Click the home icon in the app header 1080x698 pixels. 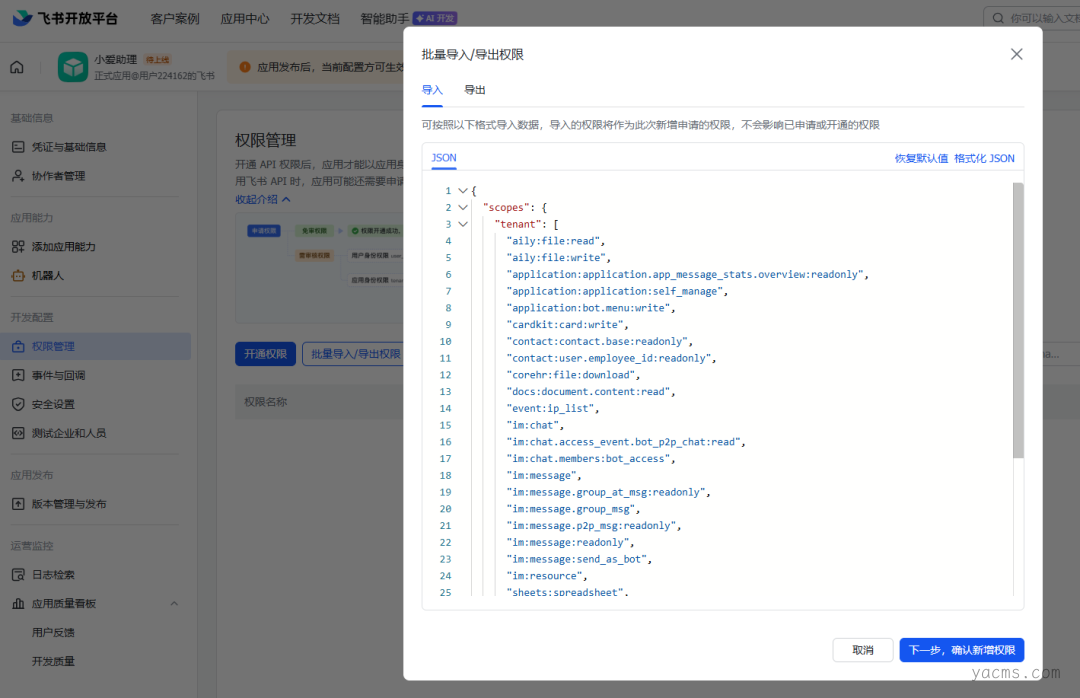click(x=17, y=67)
